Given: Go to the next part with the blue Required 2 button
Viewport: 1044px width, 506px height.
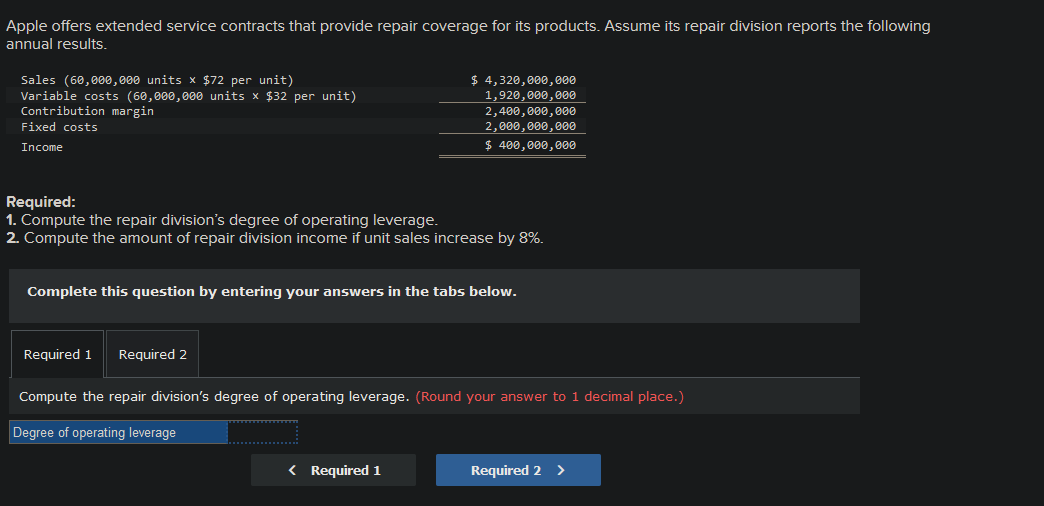Looking at the screenshot, I should click(x=518, y=470).
